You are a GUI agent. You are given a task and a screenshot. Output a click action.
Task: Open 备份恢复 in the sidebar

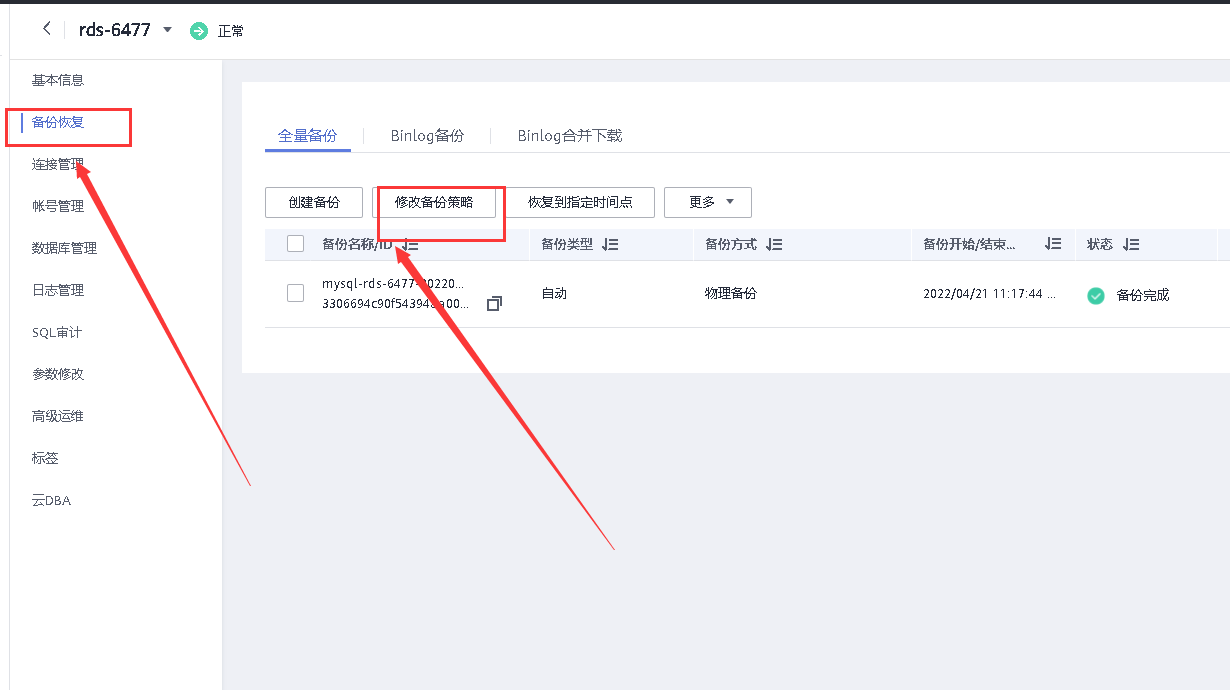click(x=58, y=122)
